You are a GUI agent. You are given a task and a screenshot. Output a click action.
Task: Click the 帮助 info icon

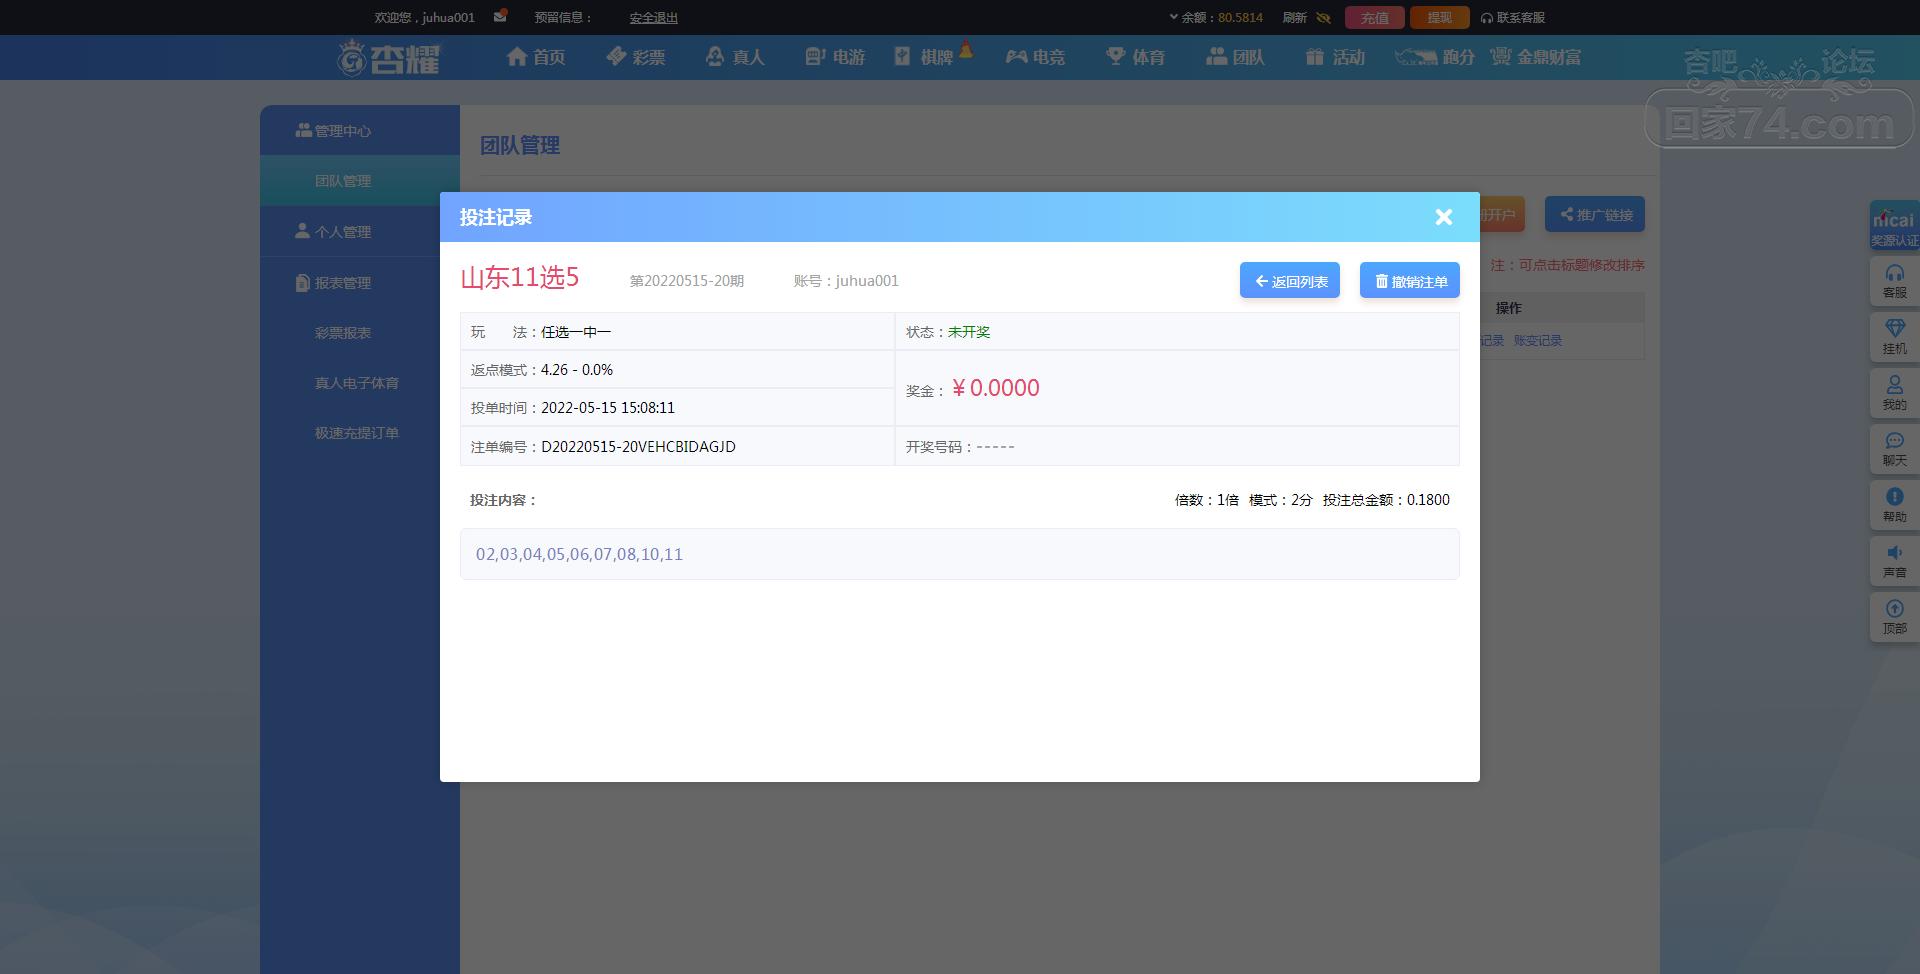point(1894,496)
